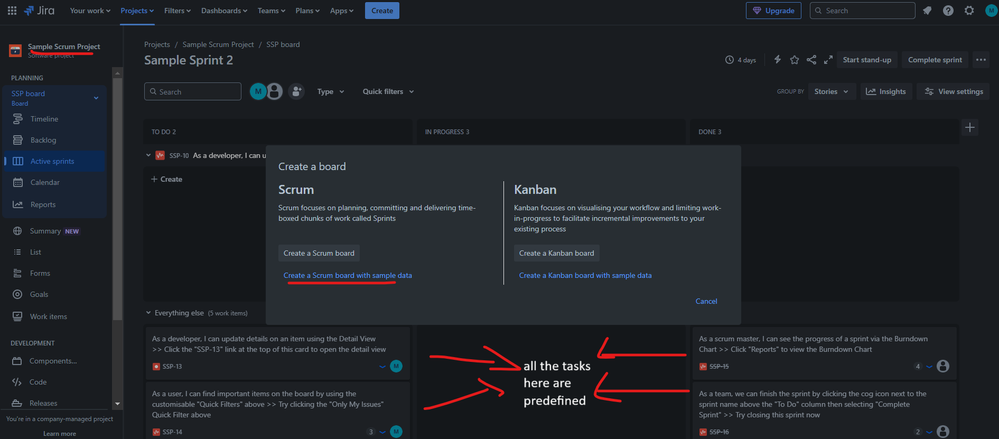999x439 pixels.
Task: Click Create a Scrum board with sample data
Action: (x=348, y=275)
